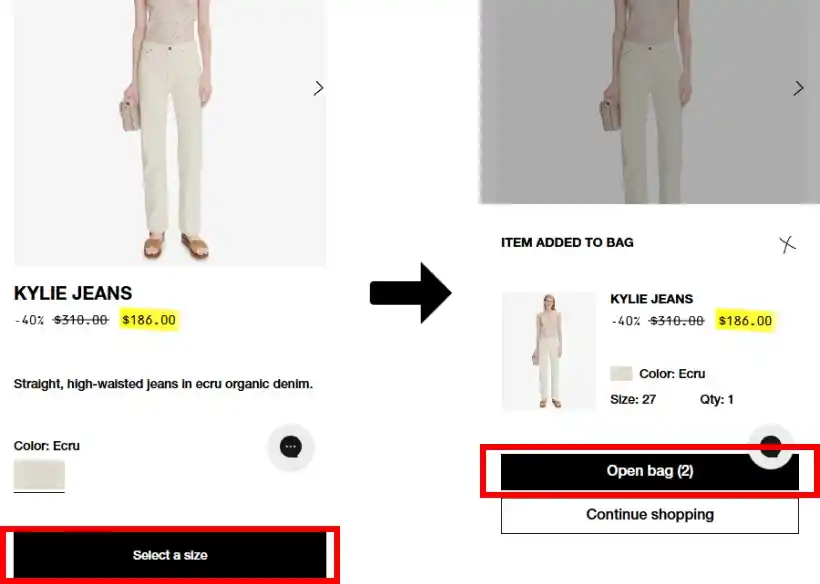Open Kylie Jeans thumbnail in bag panel
This screenshot has height=584, width=820.
click(549, 351)
